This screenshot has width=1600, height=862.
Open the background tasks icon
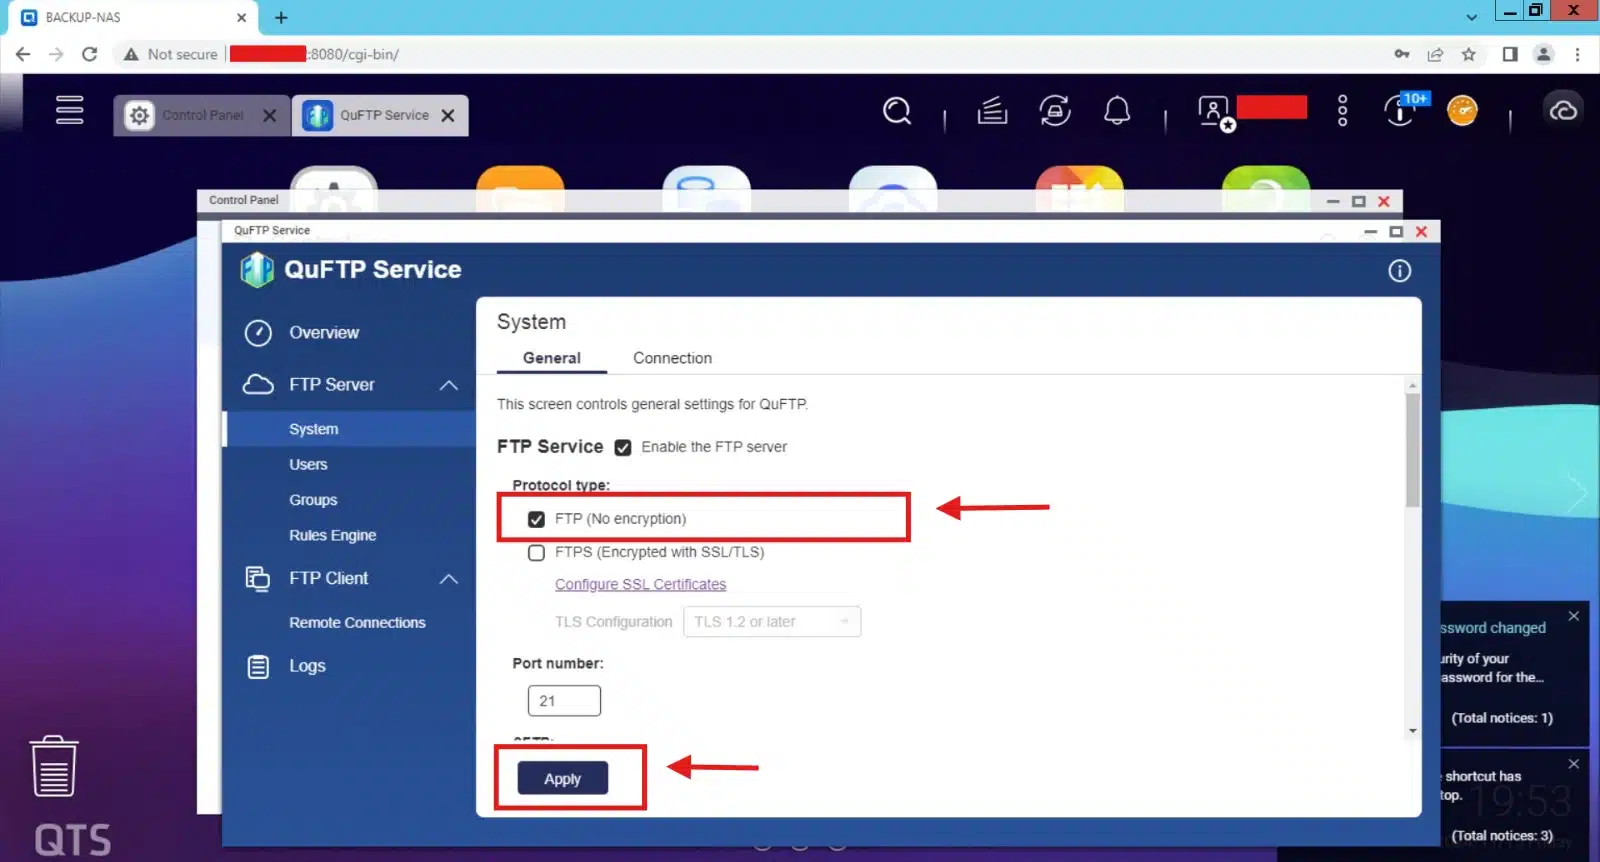pyautogui.click(x=992, y=110)
